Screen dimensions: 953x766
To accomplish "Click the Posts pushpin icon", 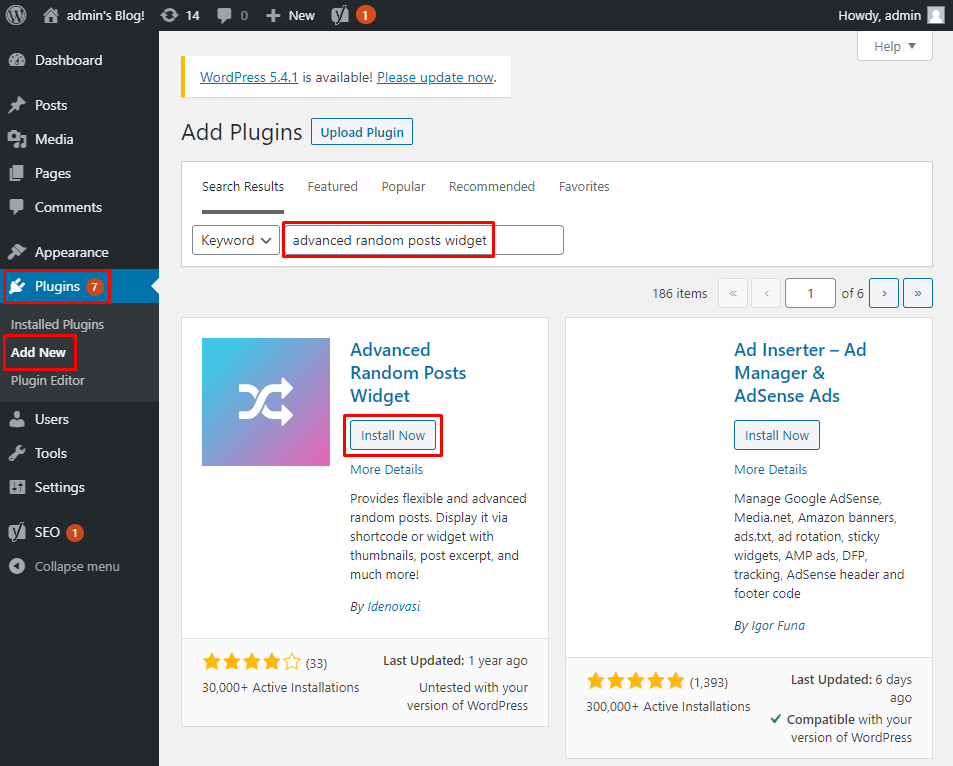I will pos(17,105).
